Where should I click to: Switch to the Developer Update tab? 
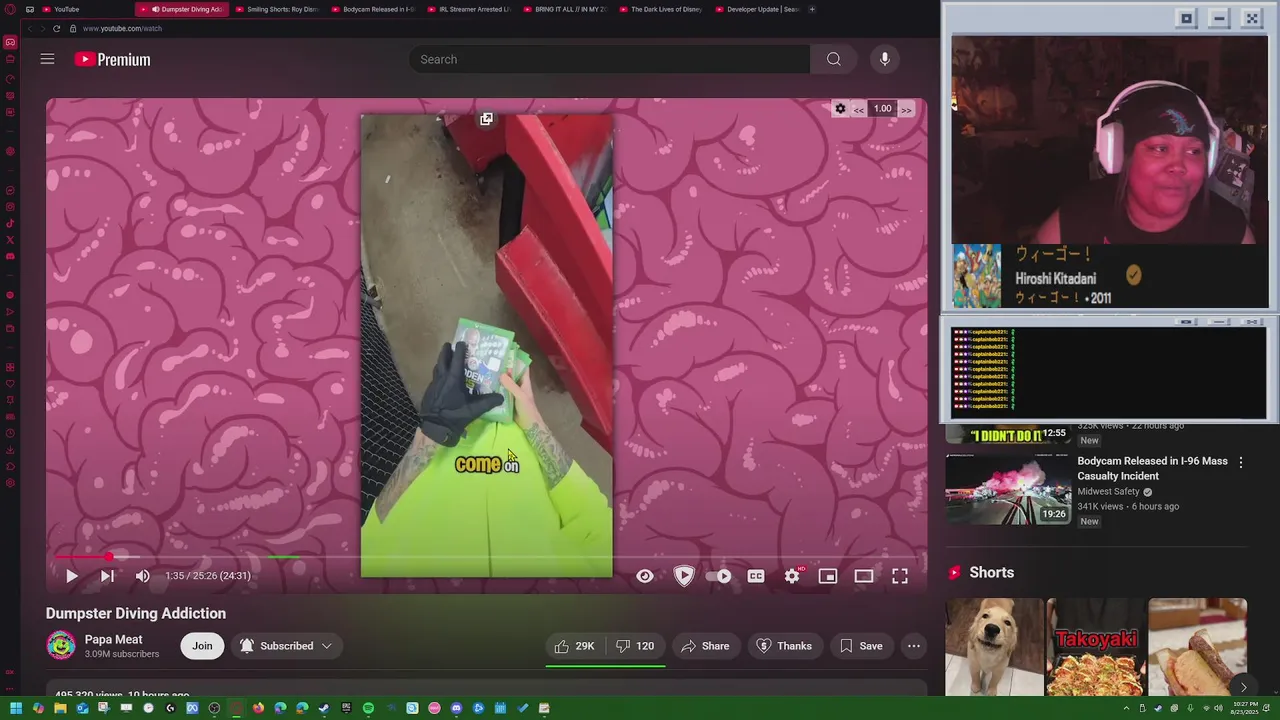(x=758, y=9)
